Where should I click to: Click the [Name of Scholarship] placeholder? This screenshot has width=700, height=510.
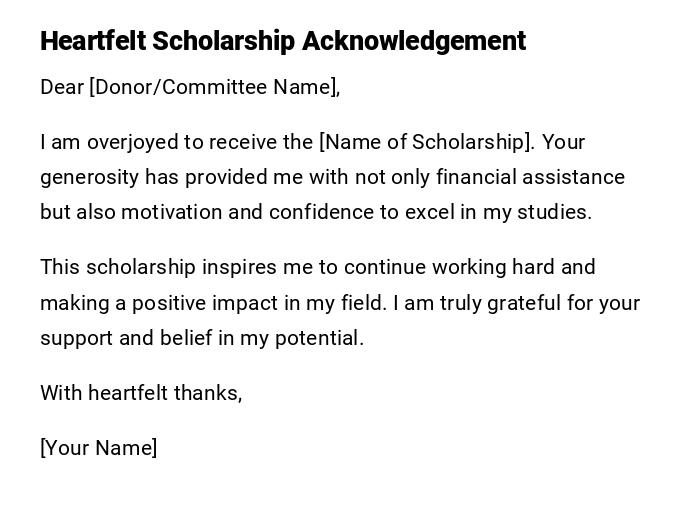point(425,142)
